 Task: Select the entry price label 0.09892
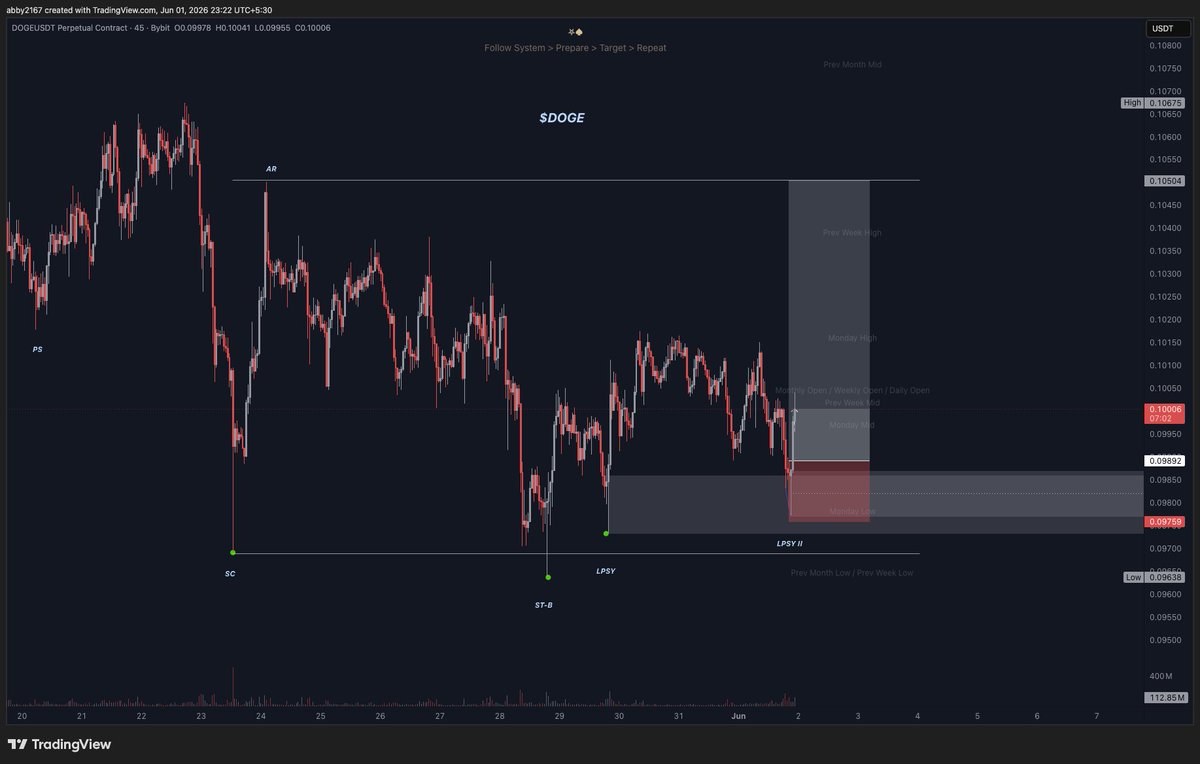coord(1166,461)
